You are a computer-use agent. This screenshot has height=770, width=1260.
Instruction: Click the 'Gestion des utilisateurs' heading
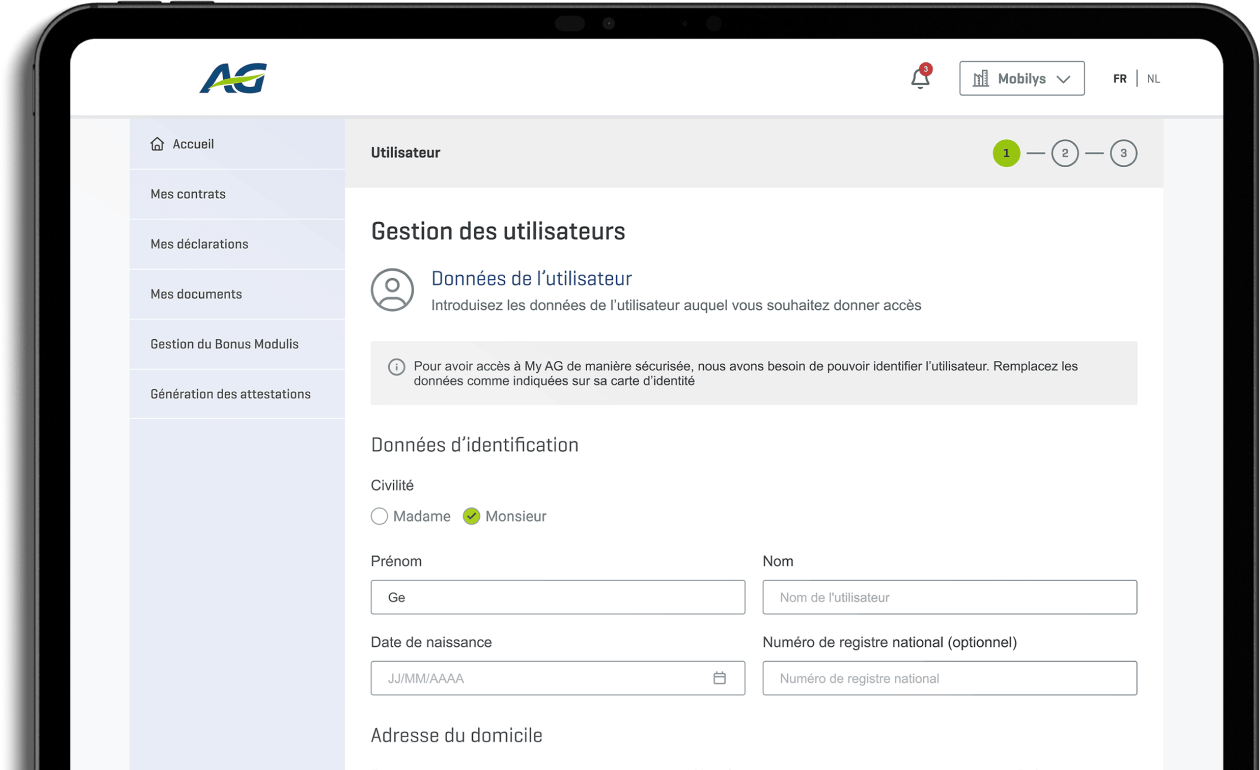pyautogui.click(x=498, y=231)
